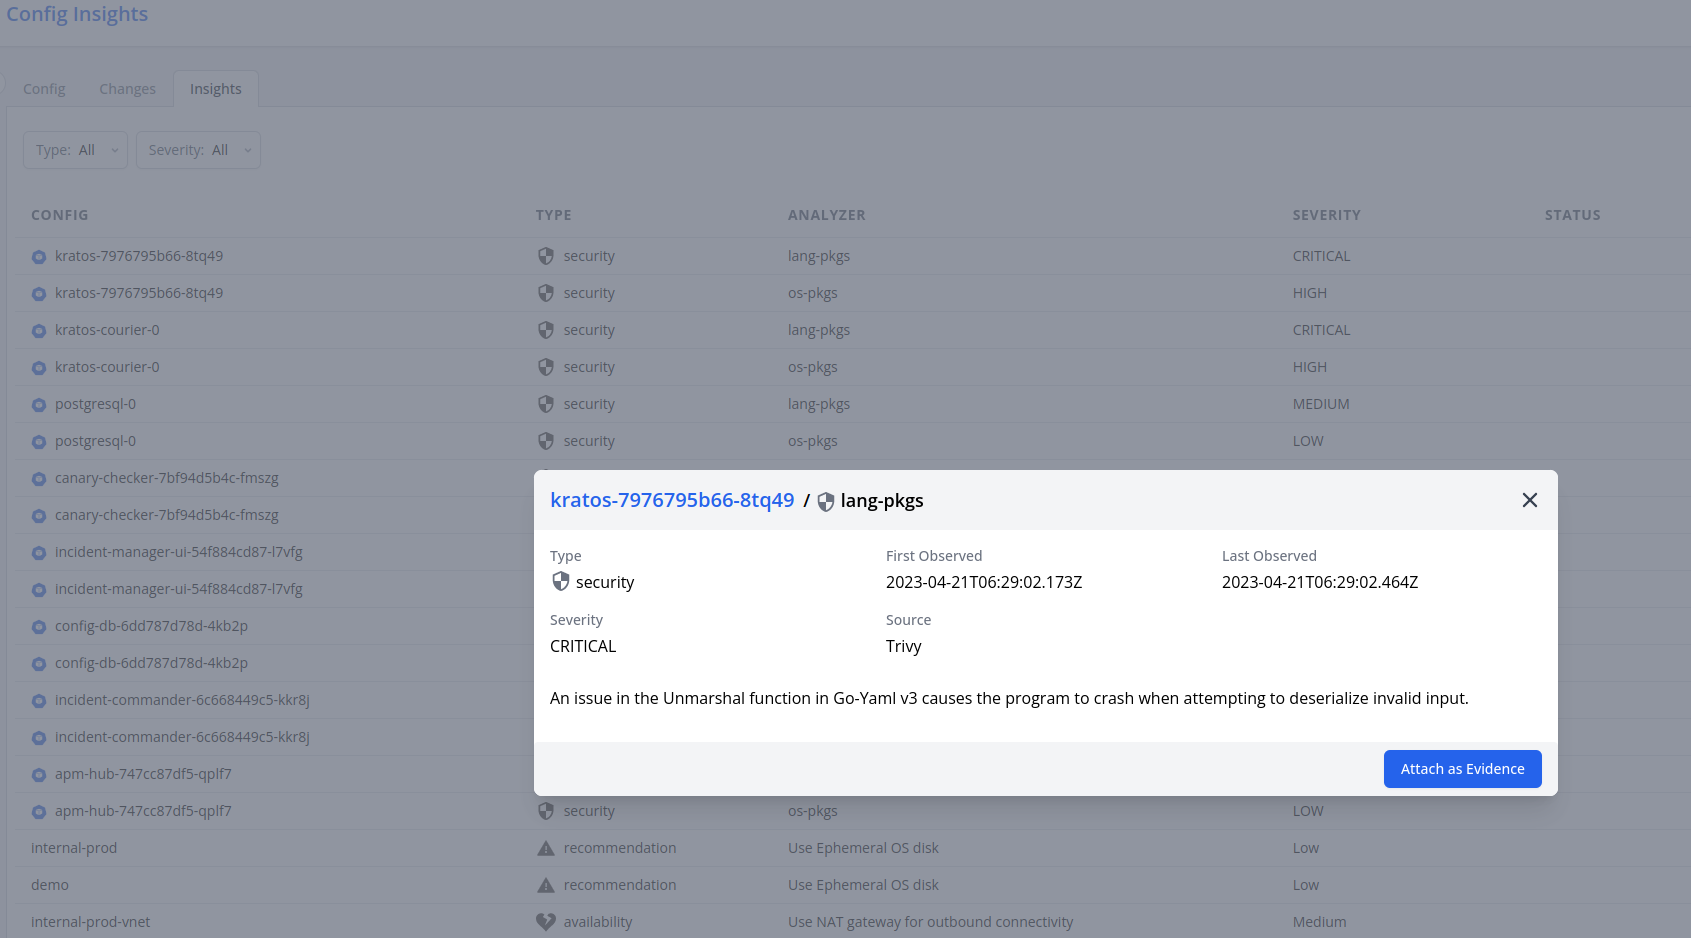This screenshot has height=938, width=1691.
Task: Click icon of first incident-commander-6c668449c5-kkr8j row
Action: (x=39, y=701)
